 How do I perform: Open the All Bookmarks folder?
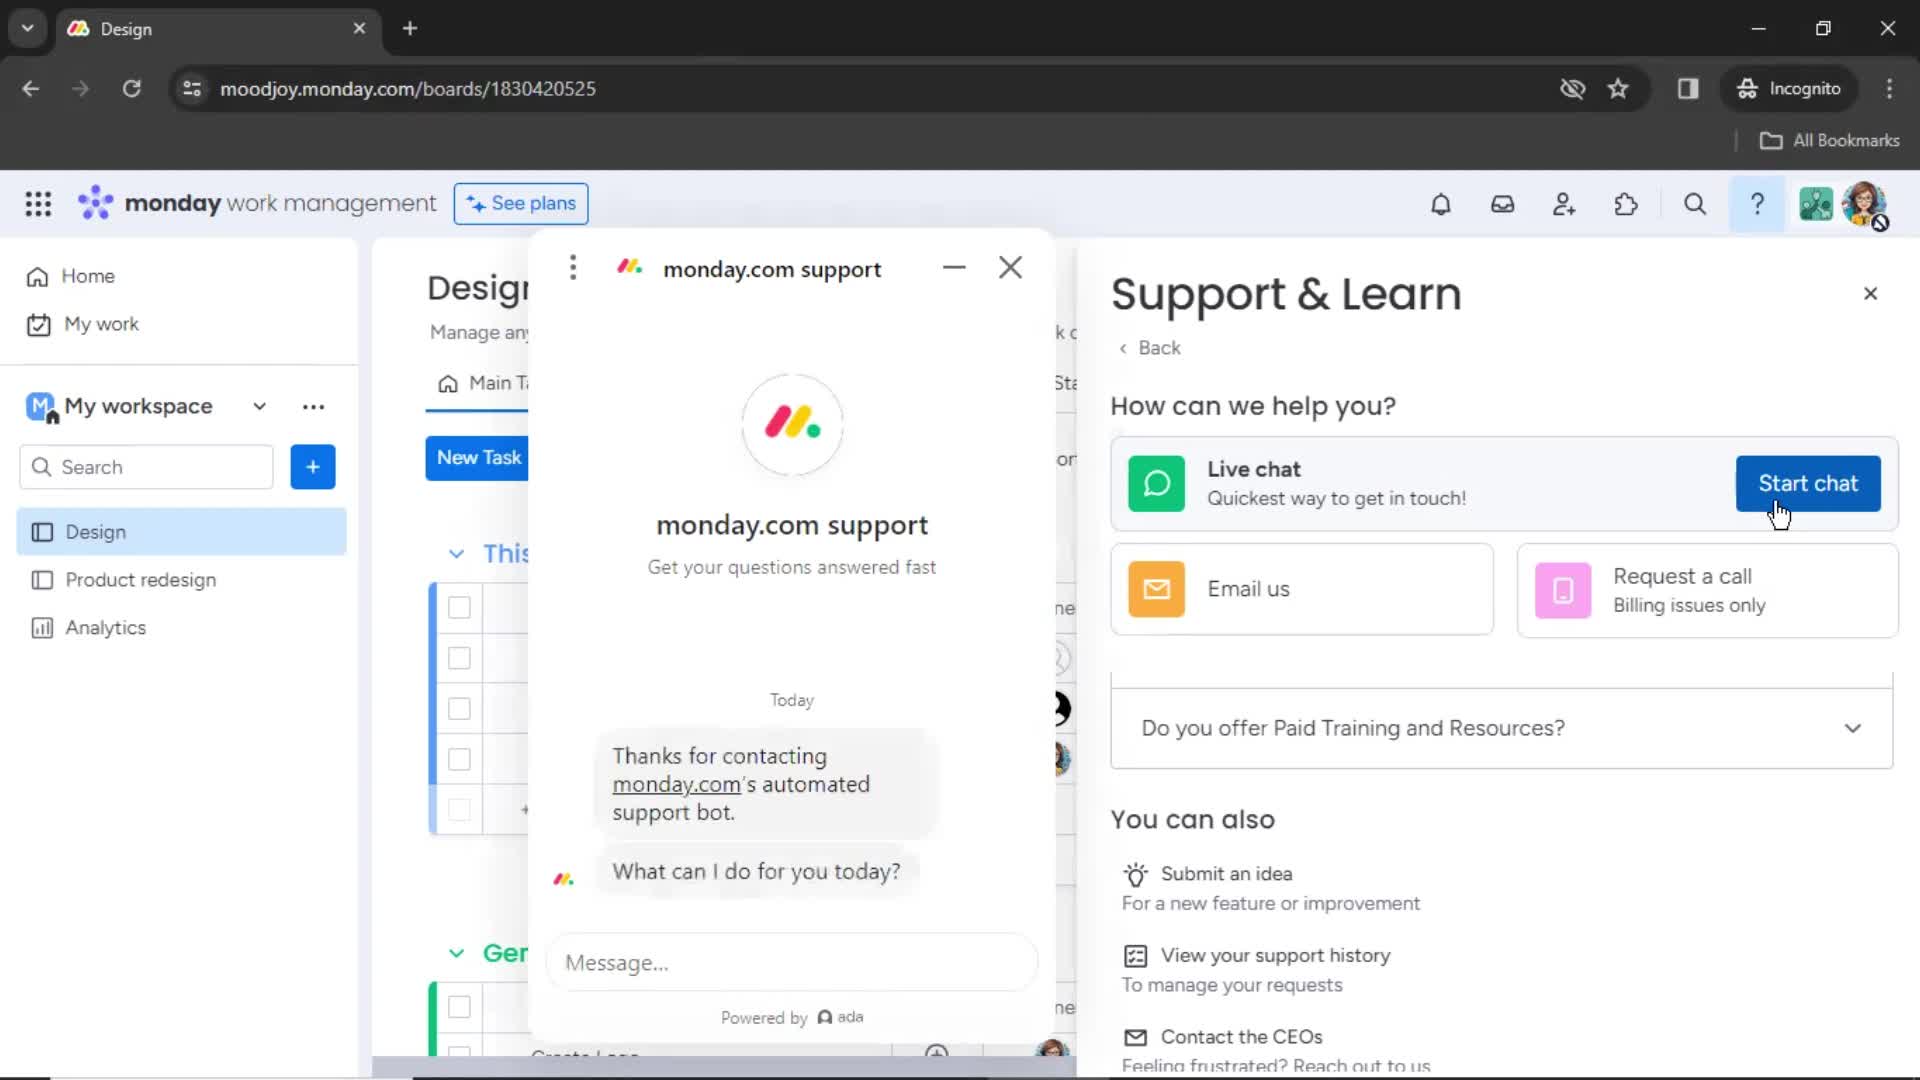[1829, 141]
